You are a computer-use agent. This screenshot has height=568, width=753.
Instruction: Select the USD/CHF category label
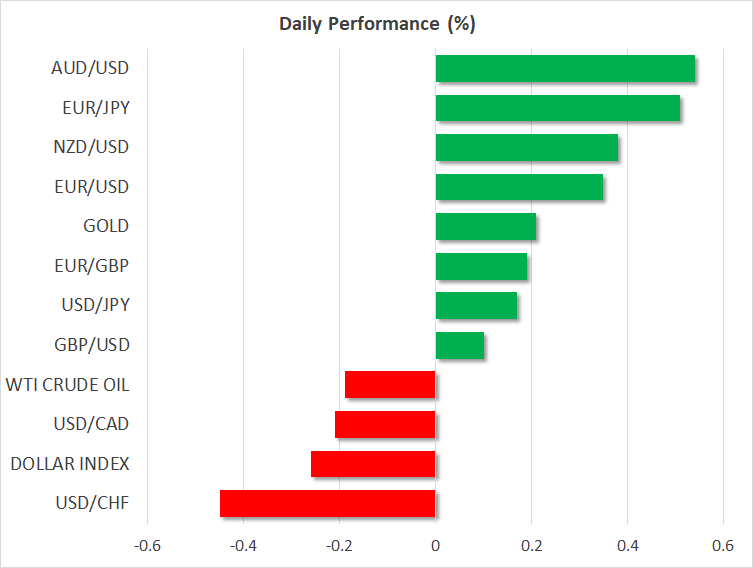[x=91, y=503]
